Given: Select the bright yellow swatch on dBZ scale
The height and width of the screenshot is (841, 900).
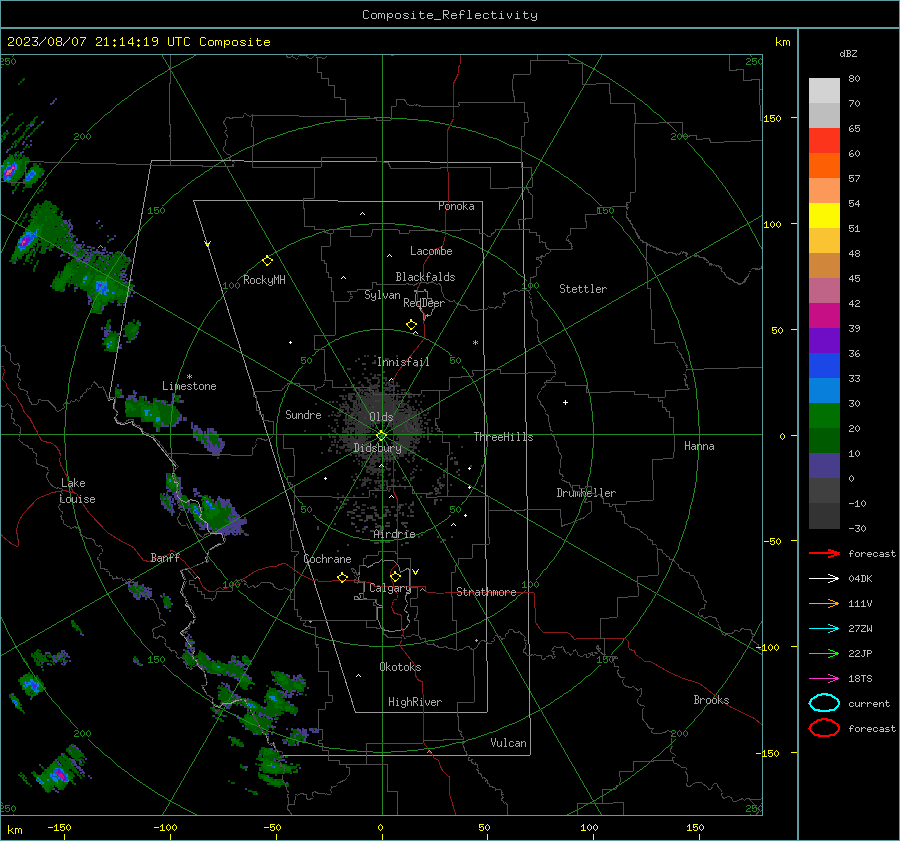Looking at the screenshot, I should tap(824, 215).
